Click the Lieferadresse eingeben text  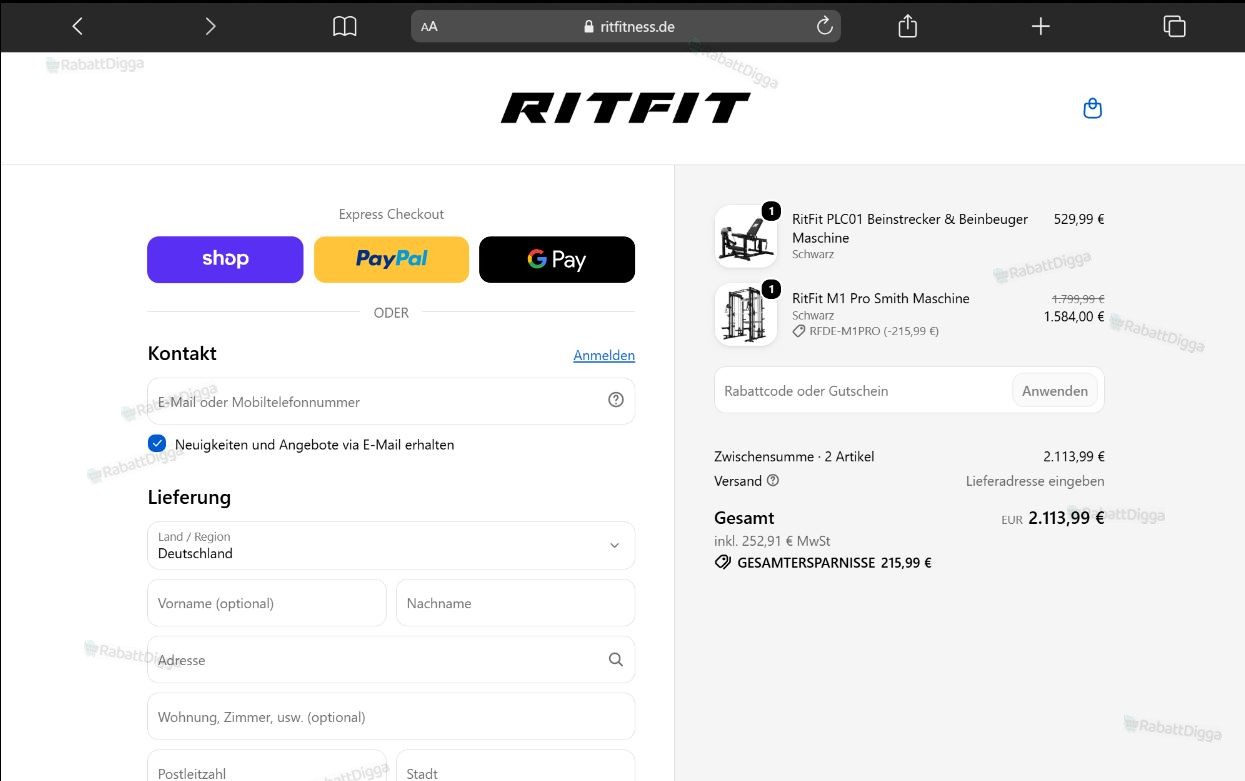pyautogui.click(x=1035, y=481)
